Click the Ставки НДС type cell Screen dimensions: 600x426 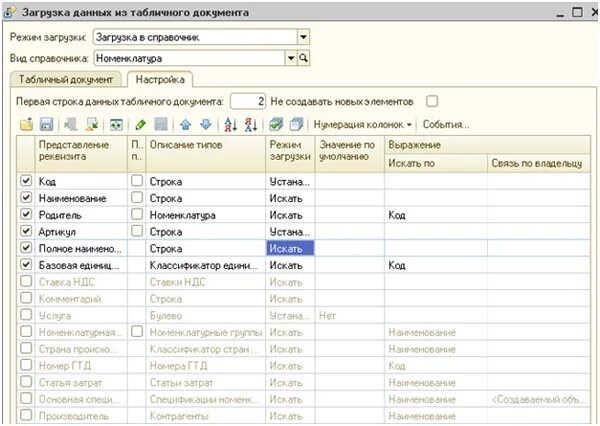tap(205, 282)
